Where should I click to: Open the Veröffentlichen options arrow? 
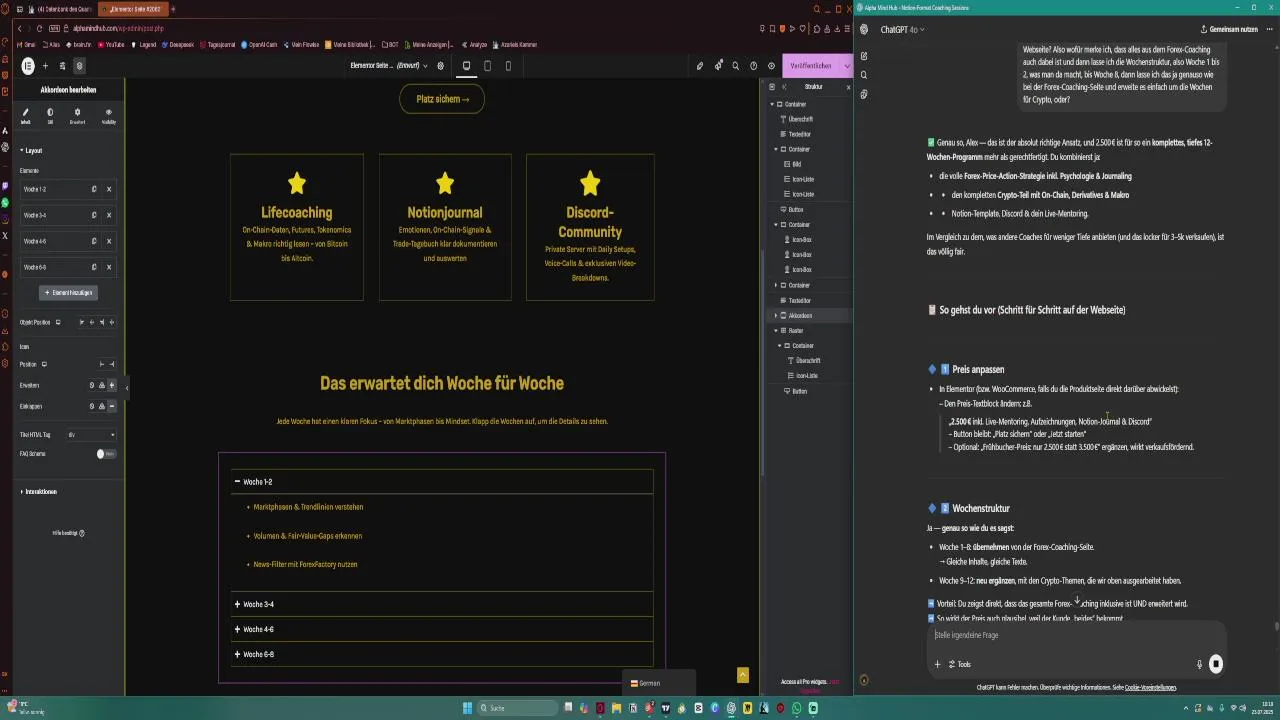847,66
